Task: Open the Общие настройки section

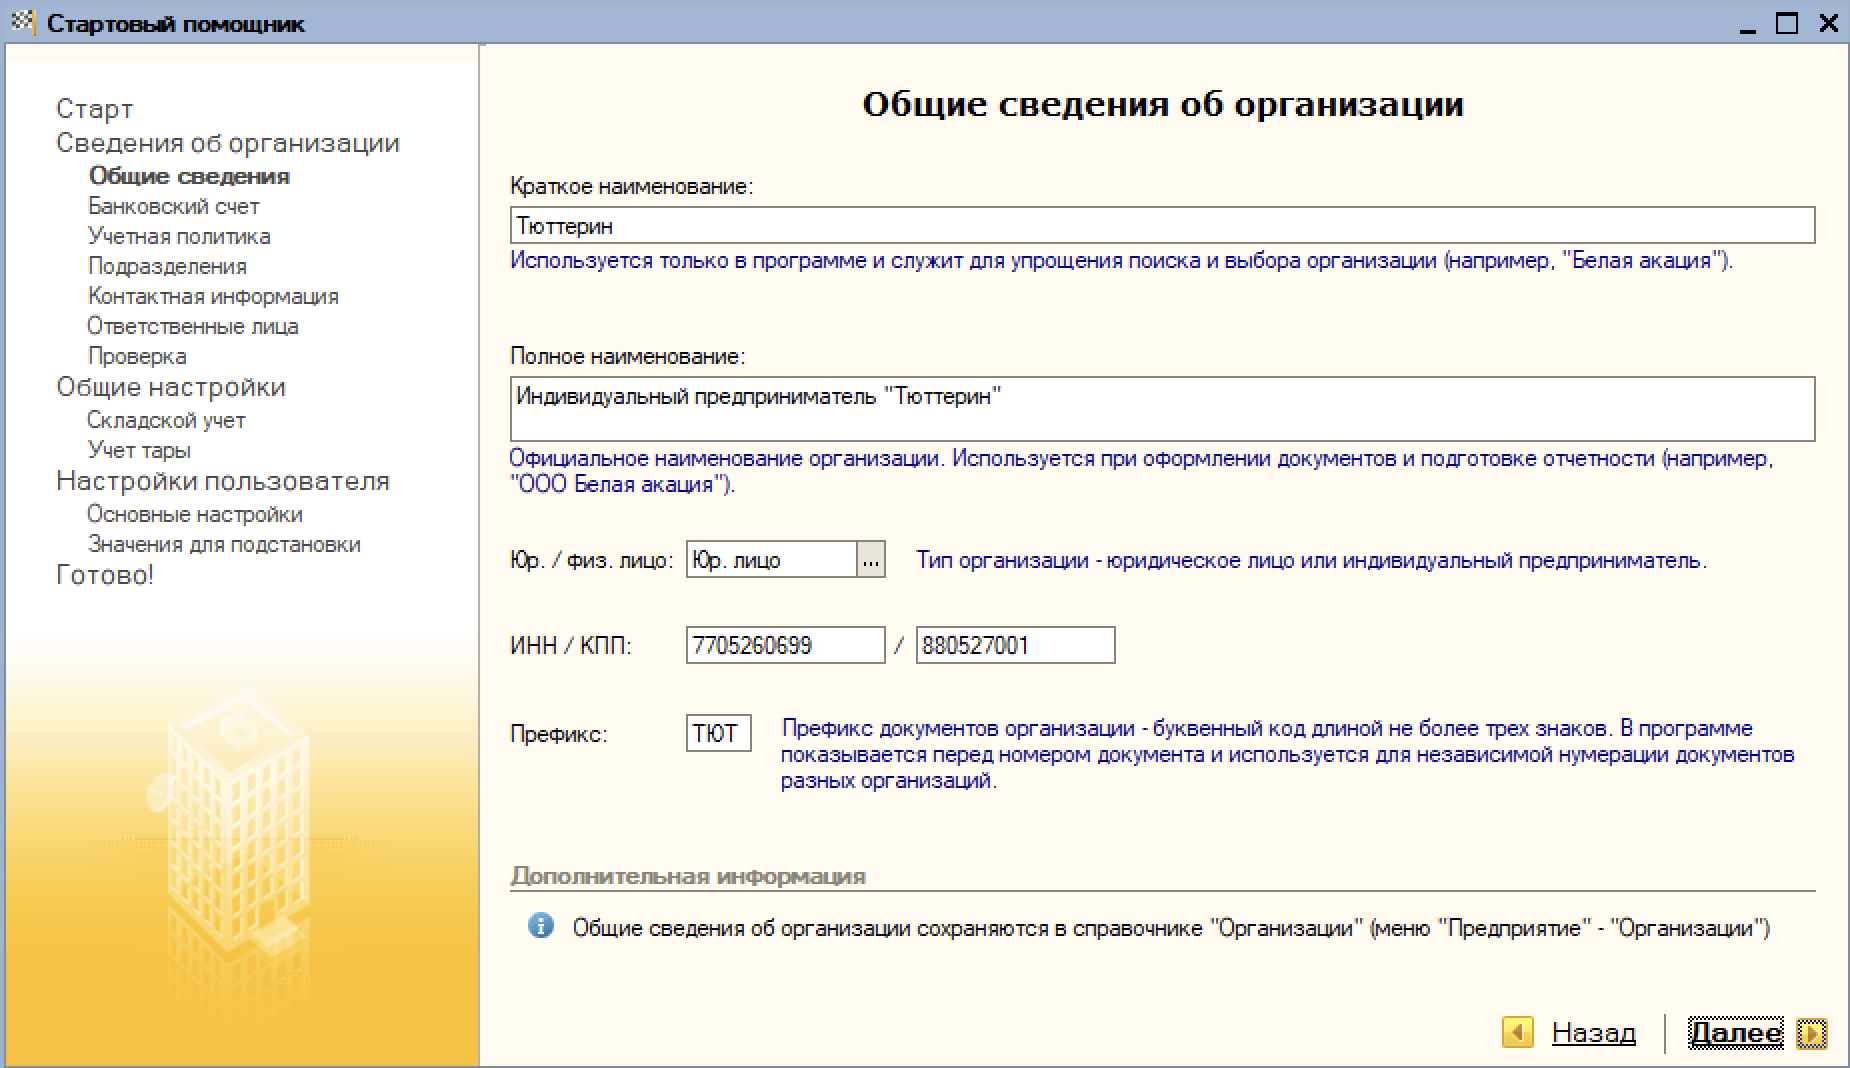Action: [171, 387]
